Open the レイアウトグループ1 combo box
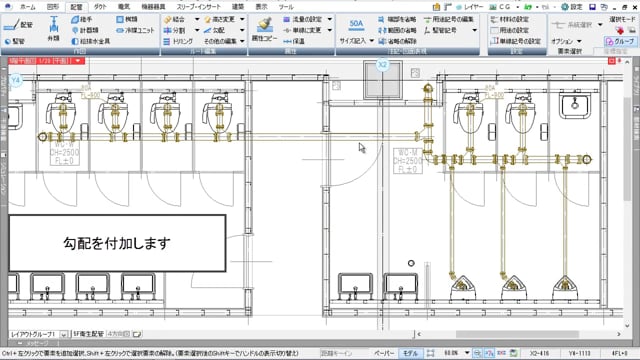The width and height of the screenshot is (640, 360). [38, 334]
